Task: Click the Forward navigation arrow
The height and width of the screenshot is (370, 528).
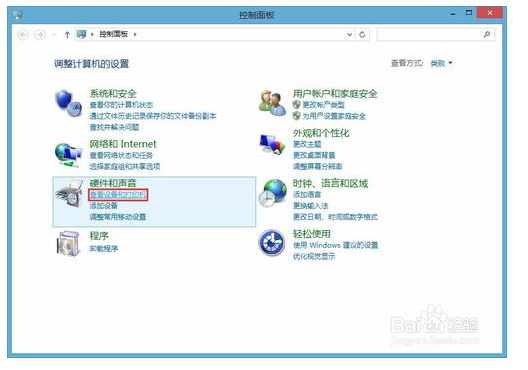Action: (40, 35)
